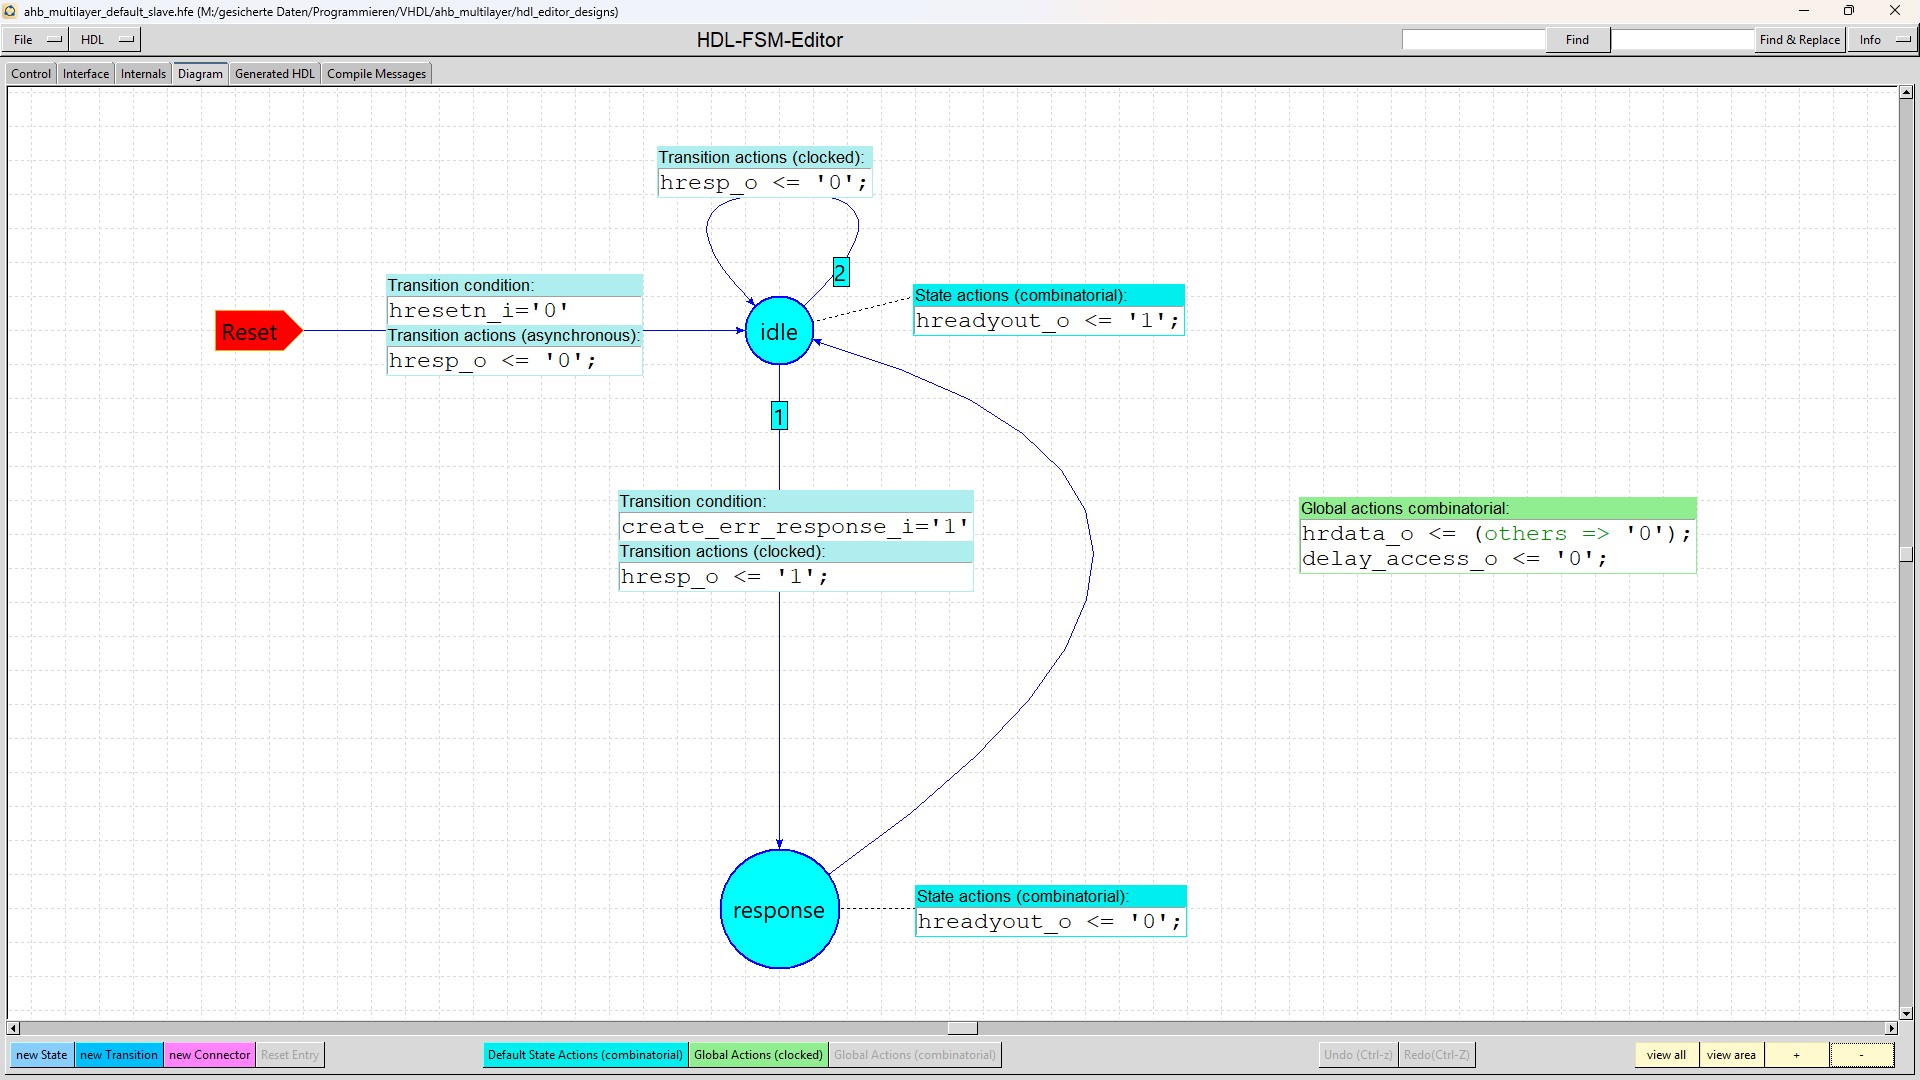Activate the new Transition tool
The height and width of the screenshot is (1080, 1920).
[x=118, y=1055]
